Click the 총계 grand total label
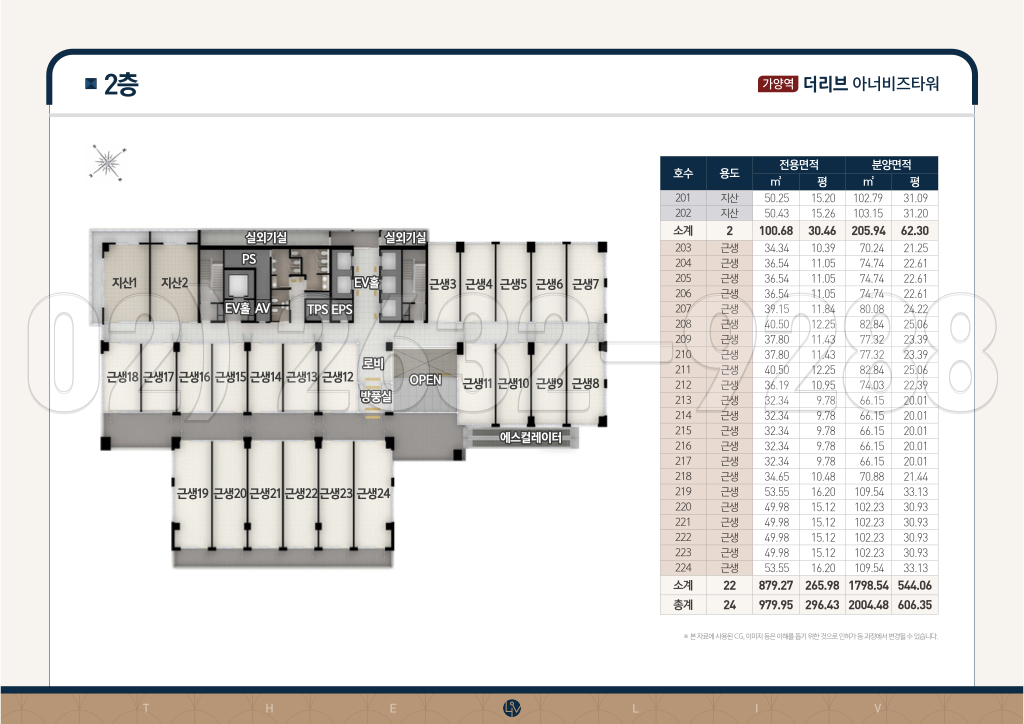 (683, 605)
